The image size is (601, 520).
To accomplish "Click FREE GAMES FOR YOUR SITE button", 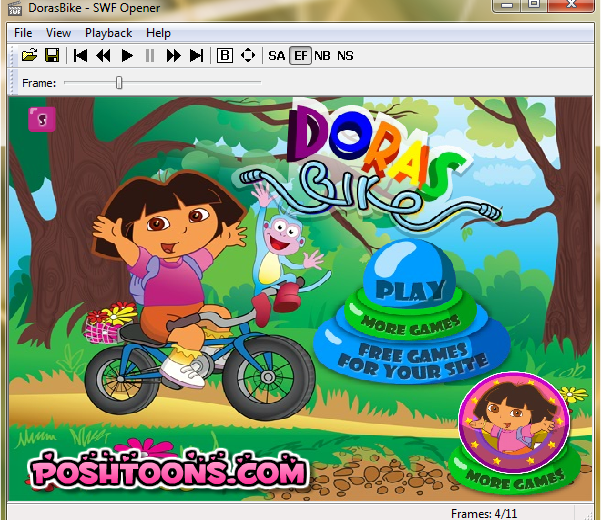I will [412, 360].
